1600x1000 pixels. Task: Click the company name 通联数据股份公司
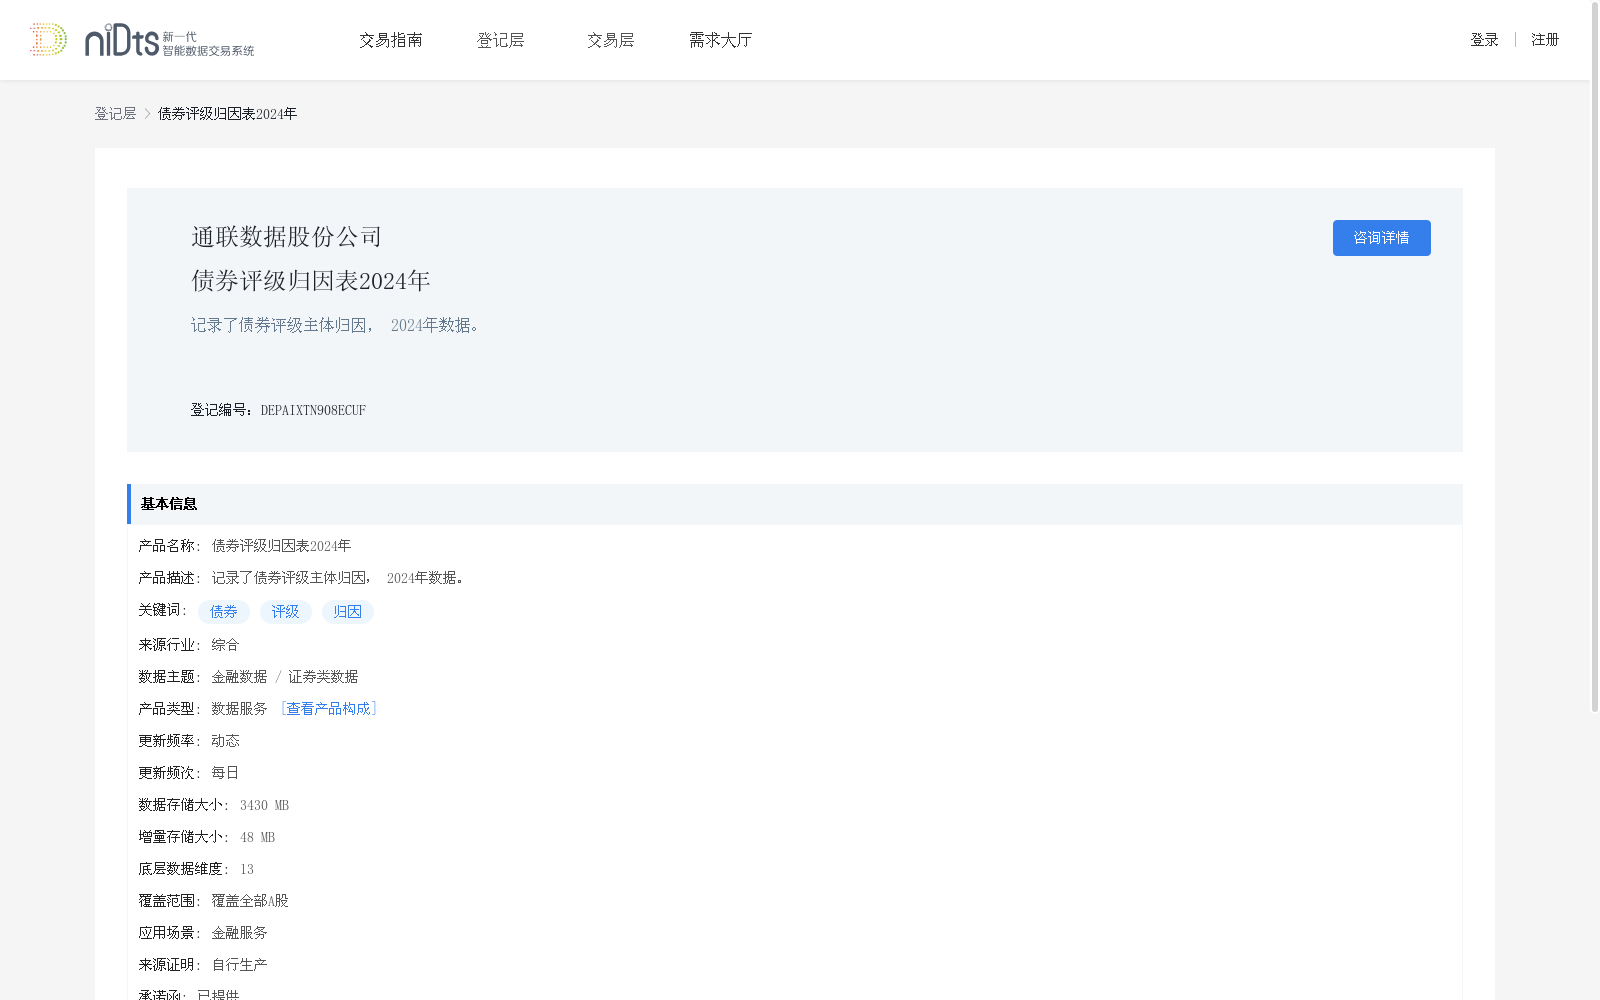(287, 237)
